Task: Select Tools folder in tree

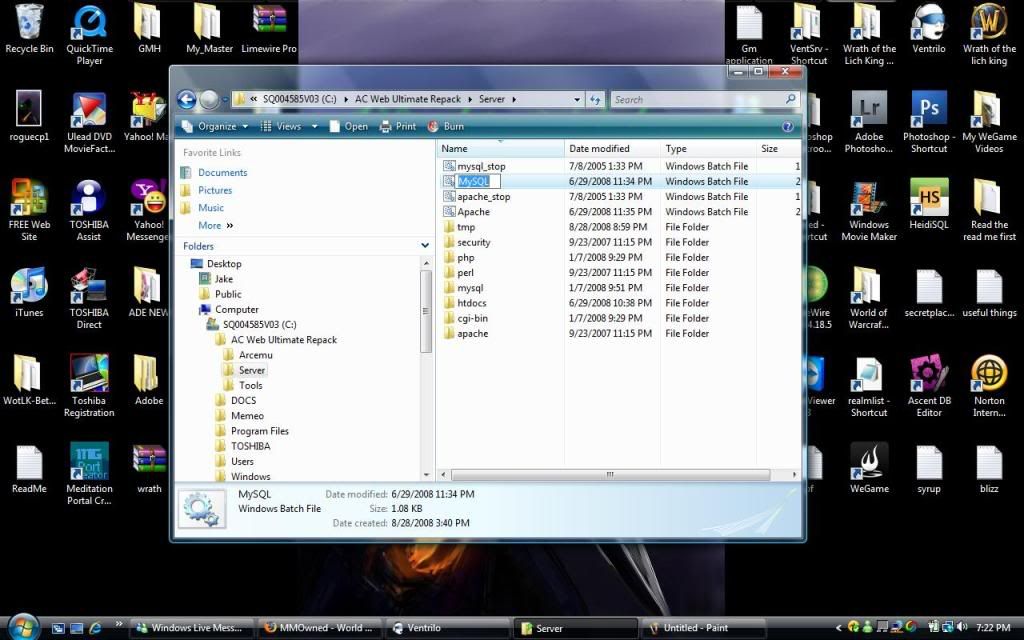Action: tap(250, 385)
